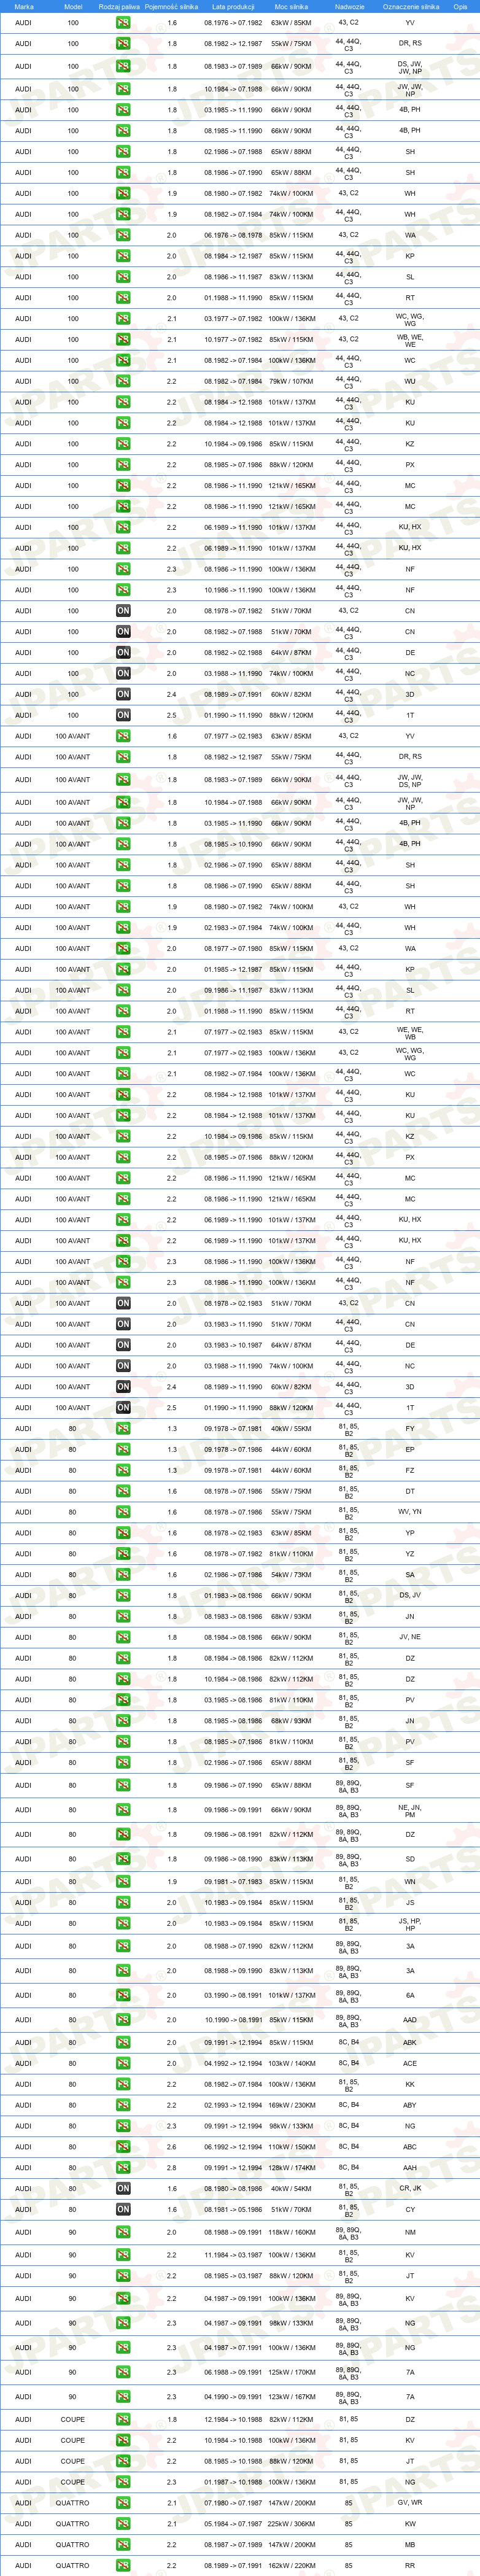
Task: Click the petrol icon in Audi Quattro KW row
Action: coord(123,2524)
